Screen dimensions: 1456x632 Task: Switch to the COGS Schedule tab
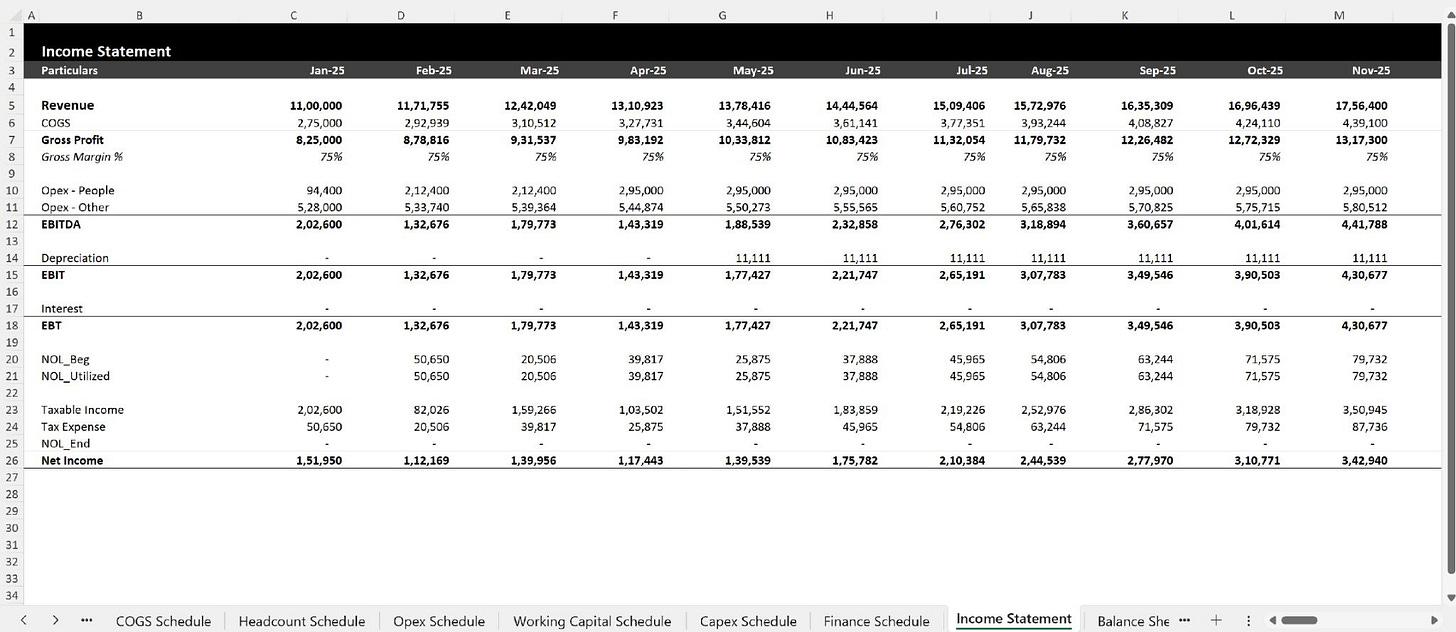(163, 621)
